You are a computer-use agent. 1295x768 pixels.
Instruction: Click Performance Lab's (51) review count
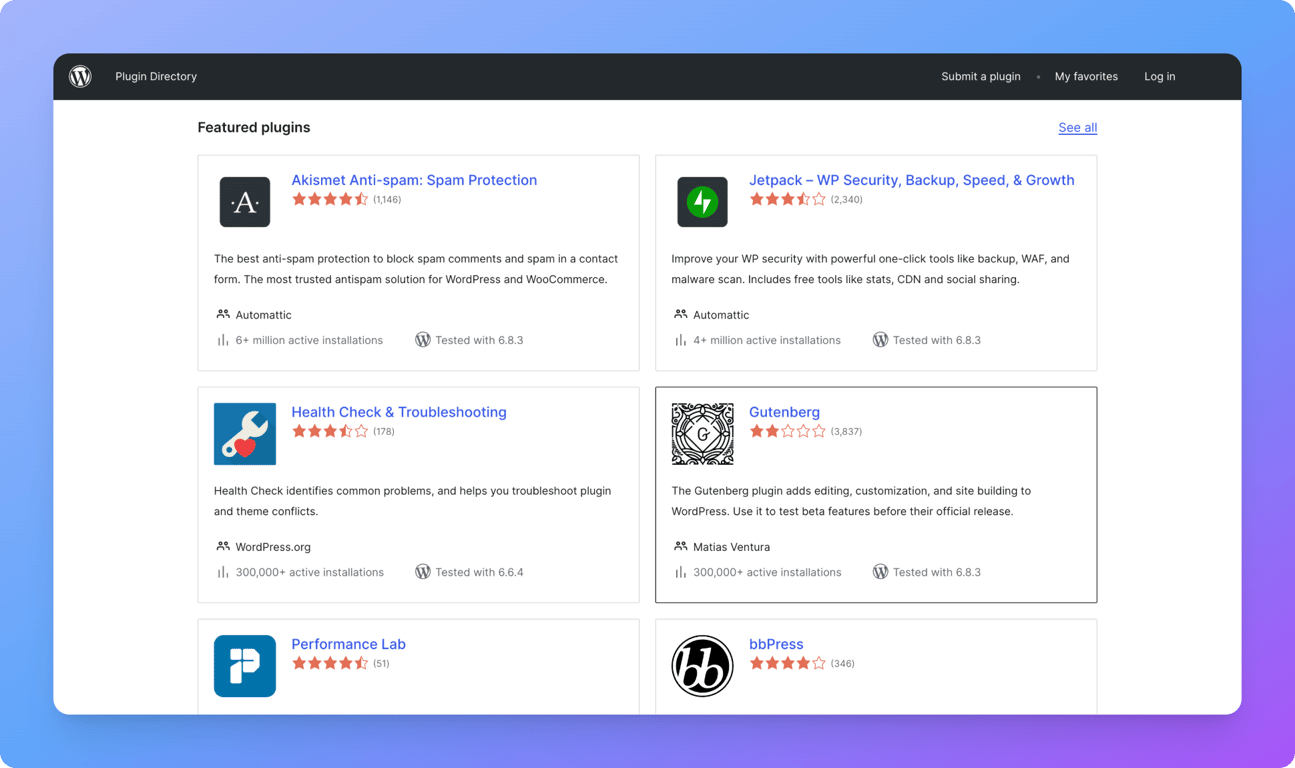click(381, 664)
